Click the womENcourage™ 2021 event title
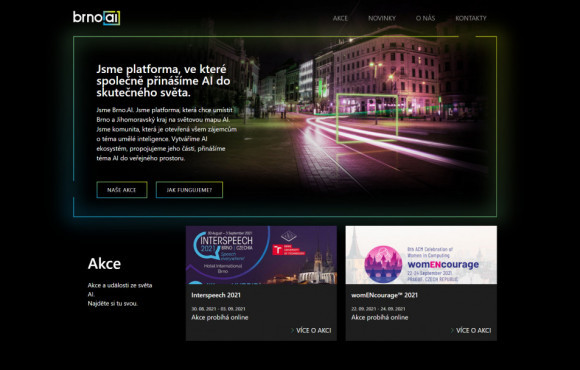Screen dimensions: 580x370 click(x=384, y=295)
